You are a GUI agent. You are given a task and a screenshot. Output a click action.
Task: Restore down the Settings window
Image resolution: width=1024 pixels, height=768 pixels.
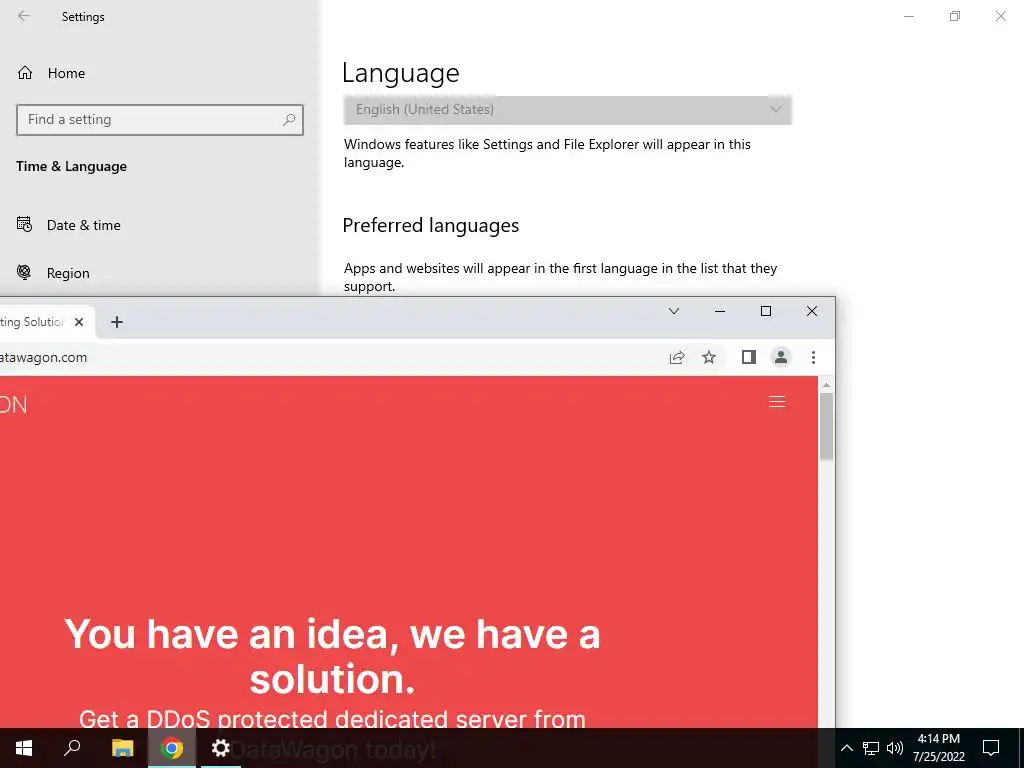(x=955, y=16)
